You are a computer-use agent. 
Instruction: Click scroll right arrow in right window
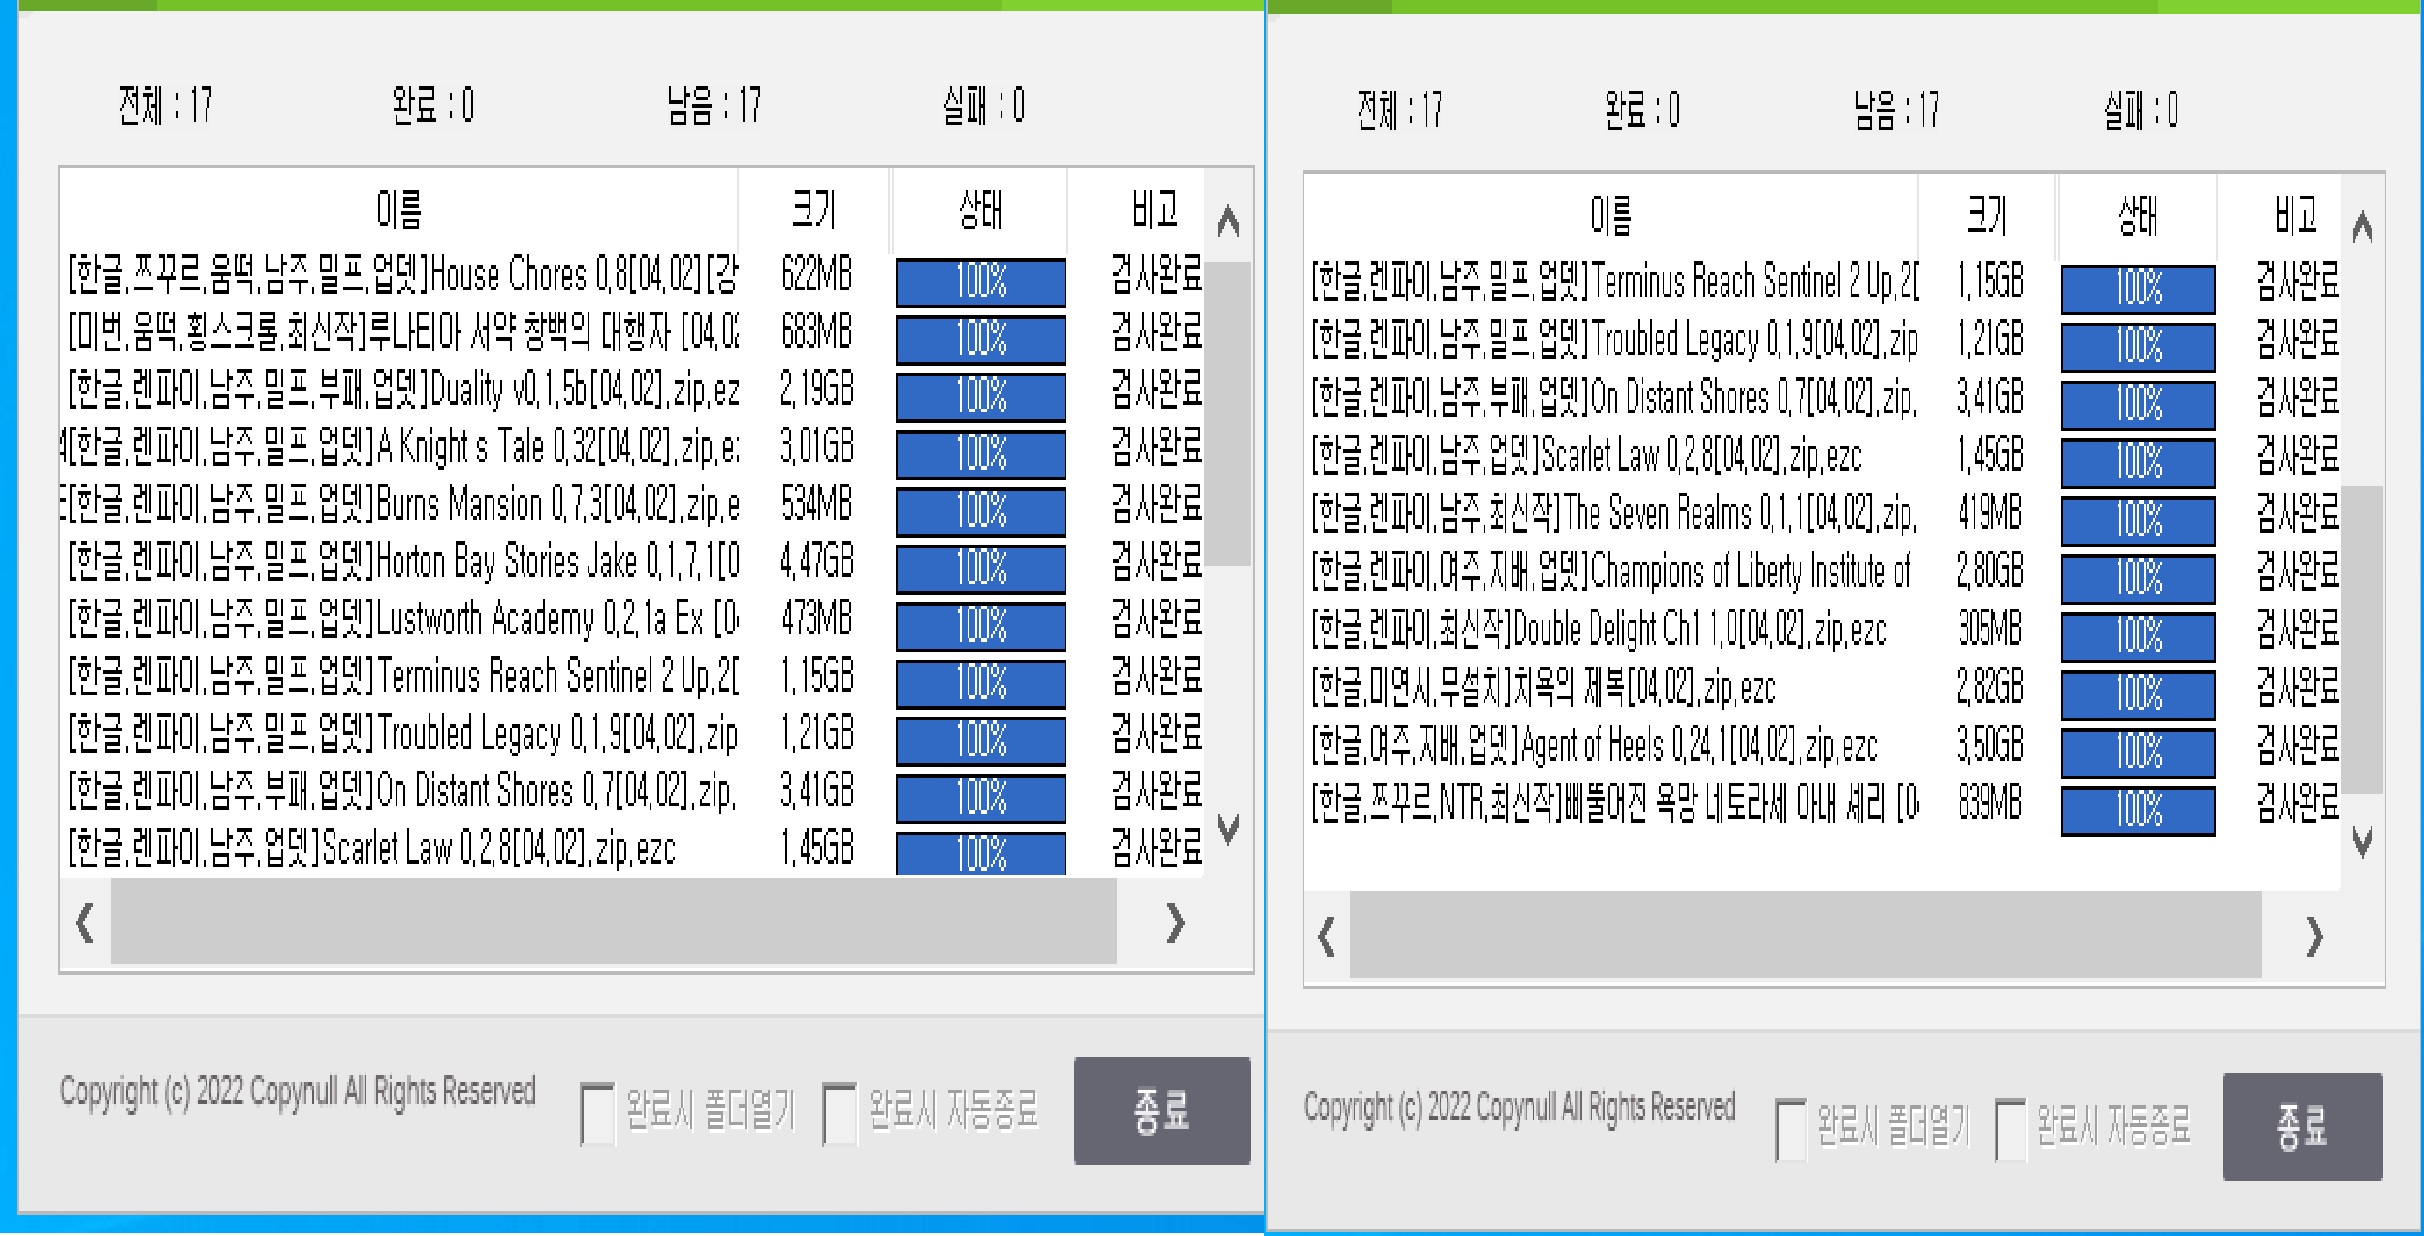coord(2314,937)
